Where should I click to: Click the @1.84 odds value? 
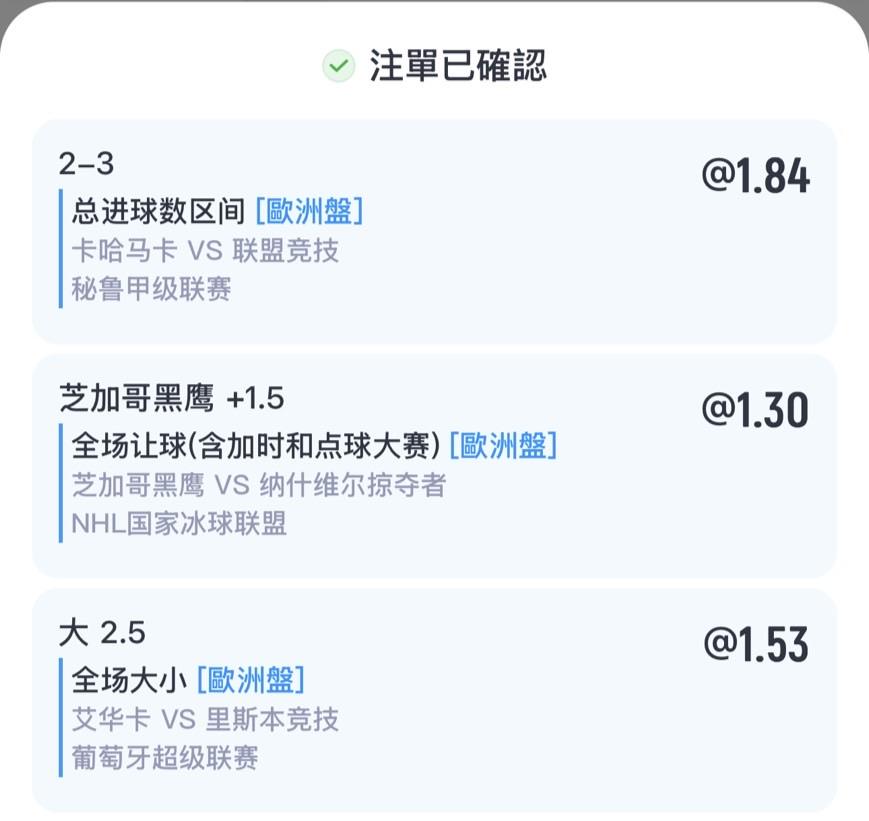(x=755, y=176)
